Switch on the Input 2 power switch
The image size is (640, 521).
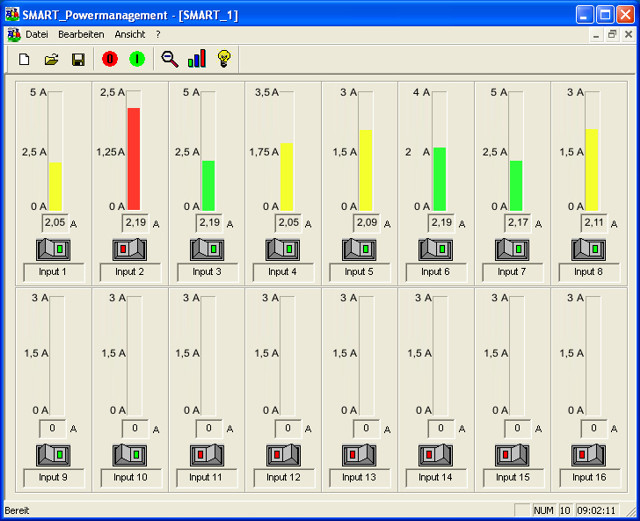tap(130, 249)
